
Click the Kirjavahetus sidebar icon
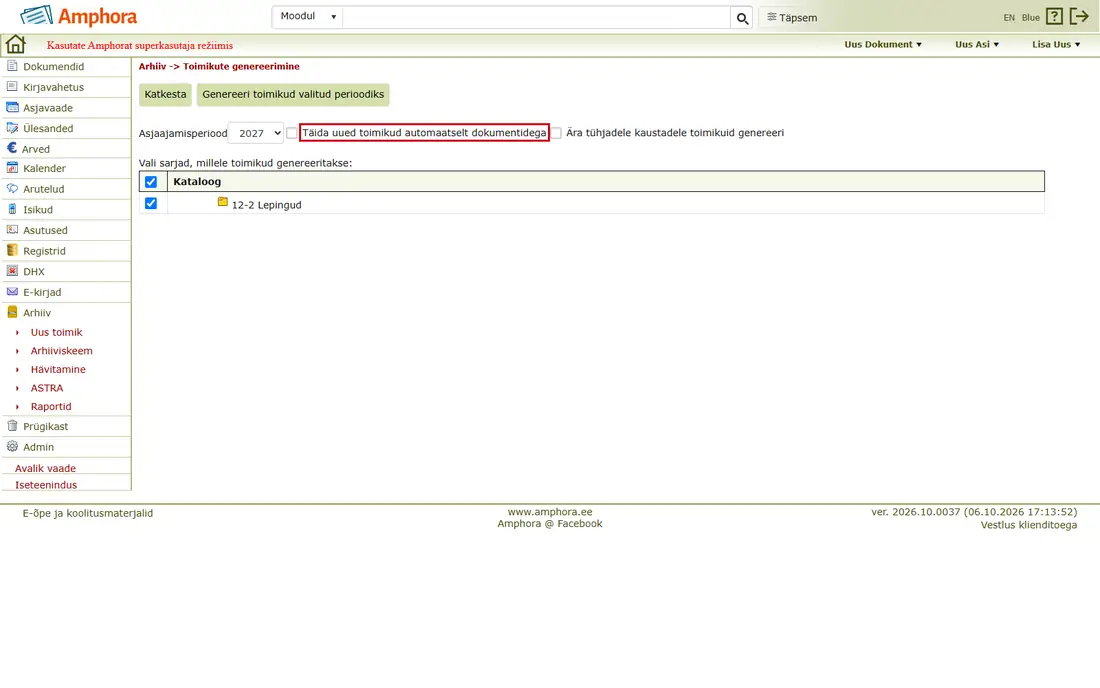(x=12, y=86)
